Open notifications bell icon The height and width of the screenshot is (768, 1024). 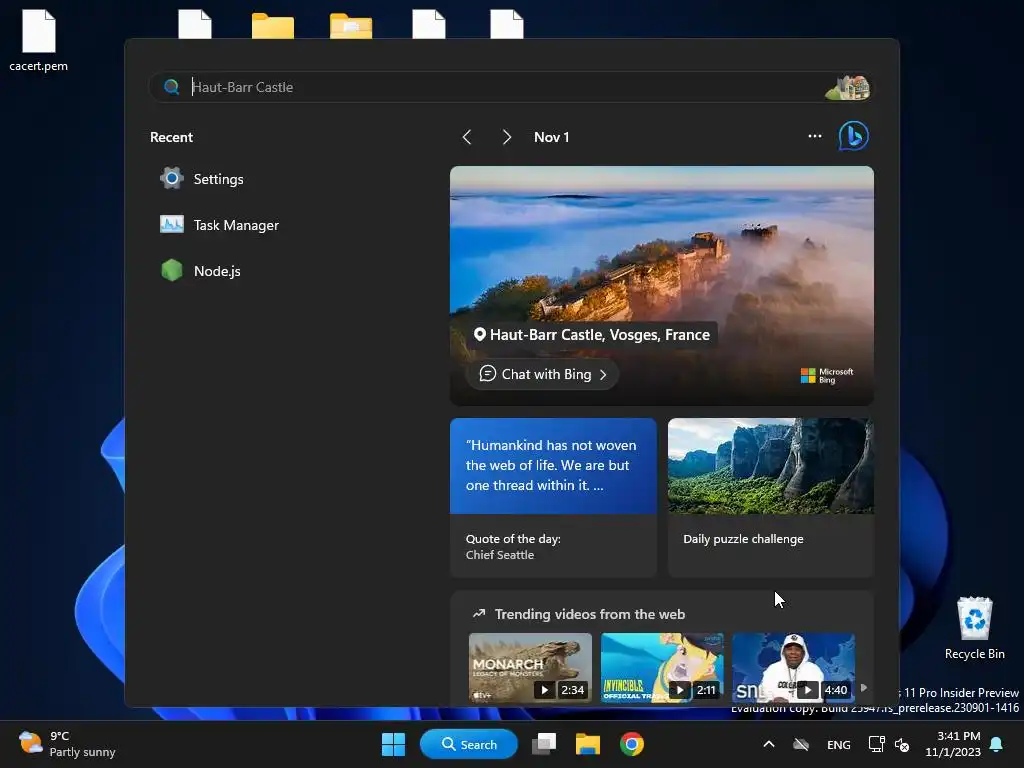[x=996, y=744]
